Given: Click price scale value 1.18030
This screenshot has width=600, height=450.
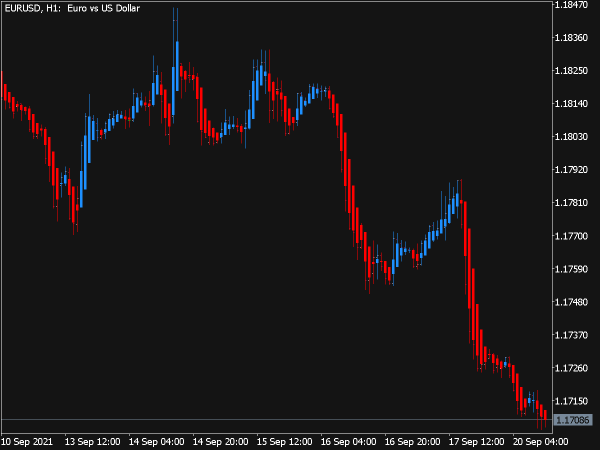Looking at the screenshot, I should click(x=571, y=137).
